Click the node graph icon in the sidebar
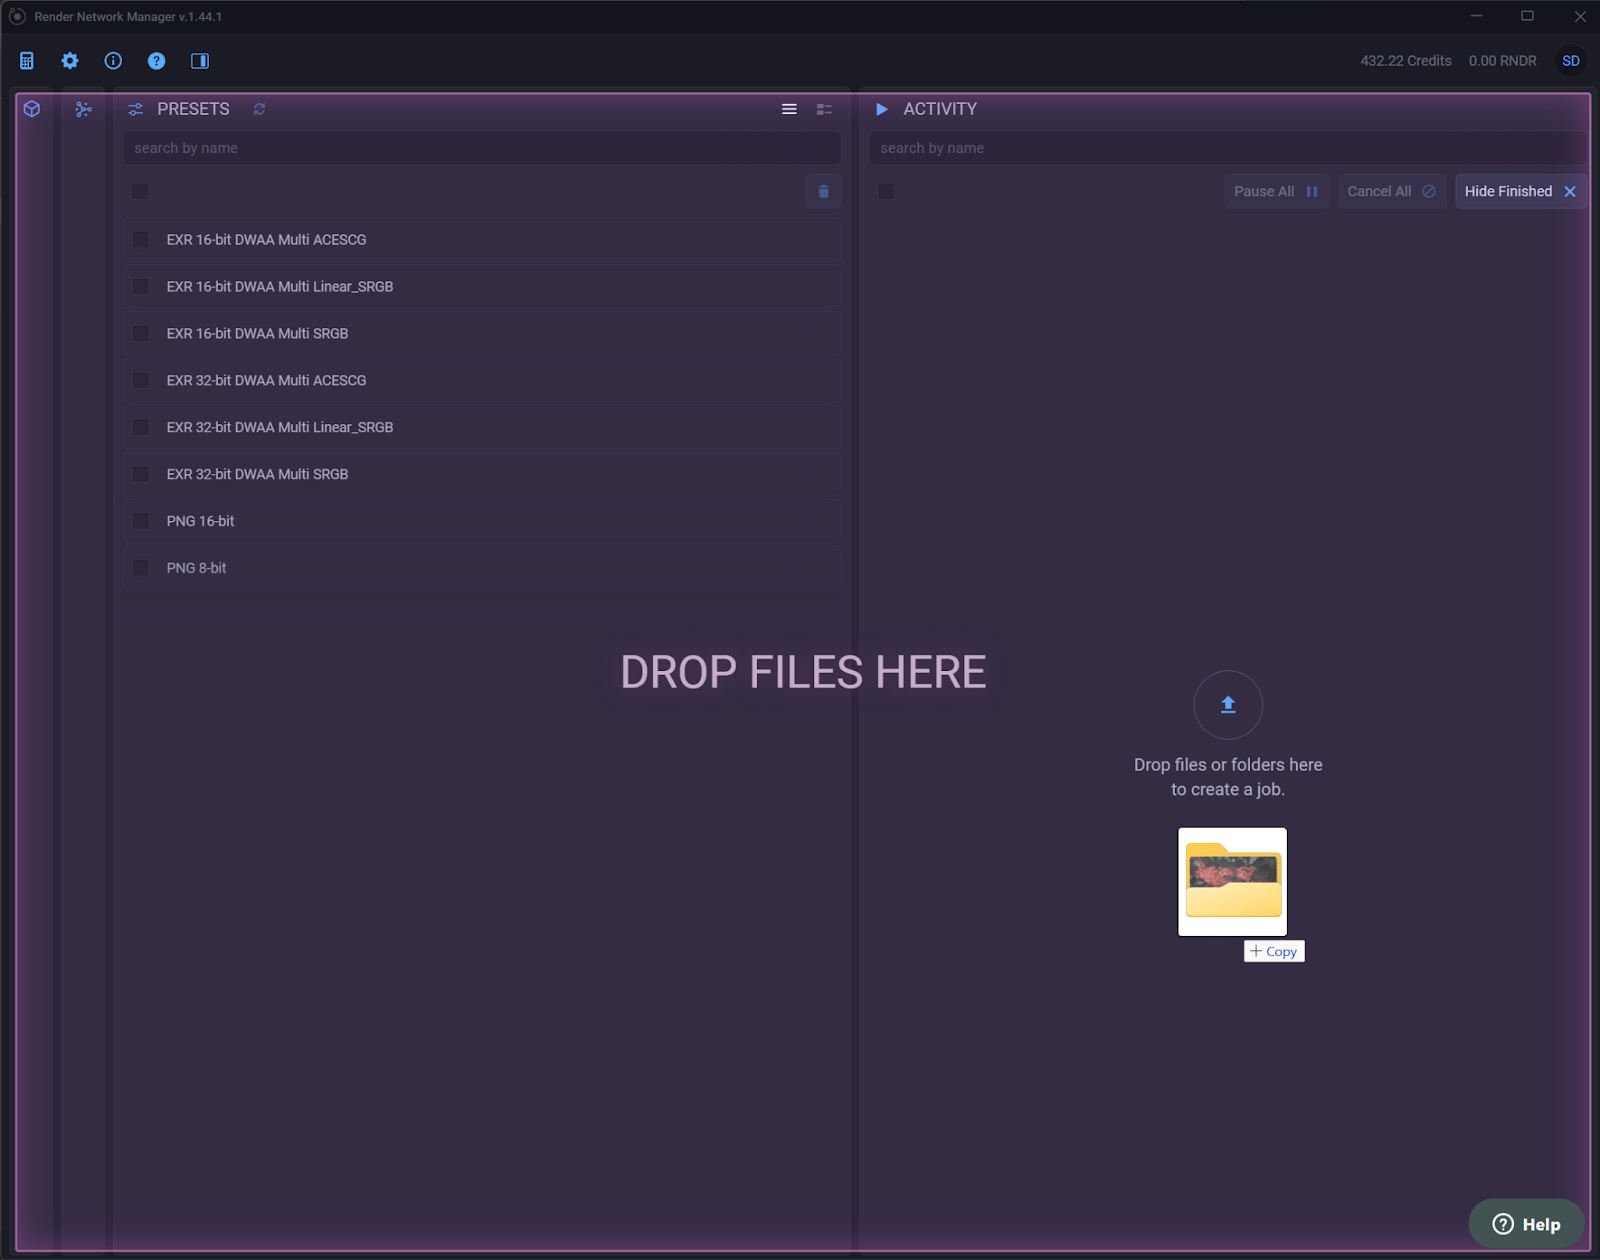This screenshot has width=1600, height=1260. (83, 109)
